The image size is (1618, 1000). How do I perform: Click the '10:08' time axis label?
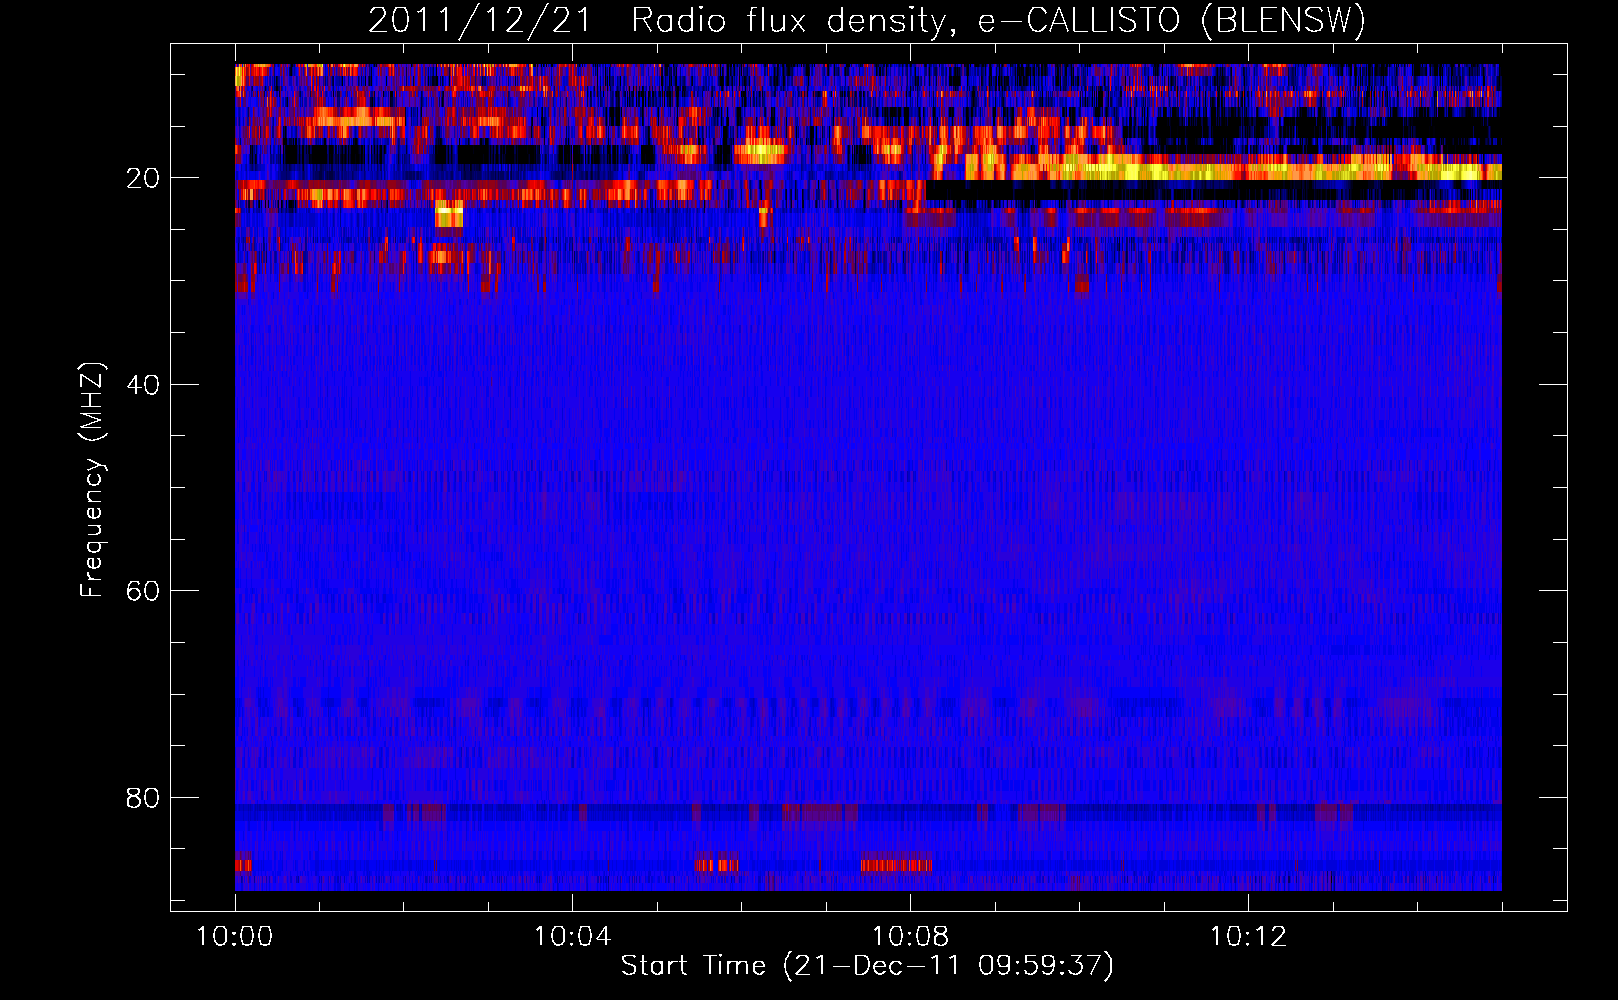click(x=910, y=937)
